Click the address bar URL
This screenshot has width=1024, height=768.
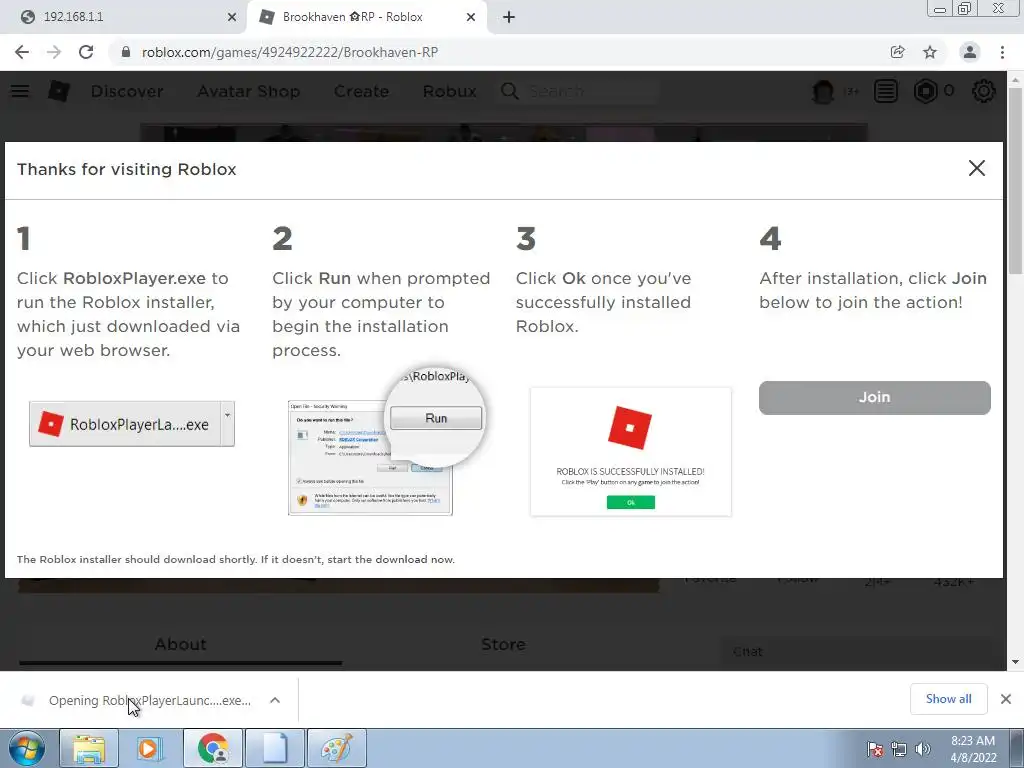[x=290, y=52]
